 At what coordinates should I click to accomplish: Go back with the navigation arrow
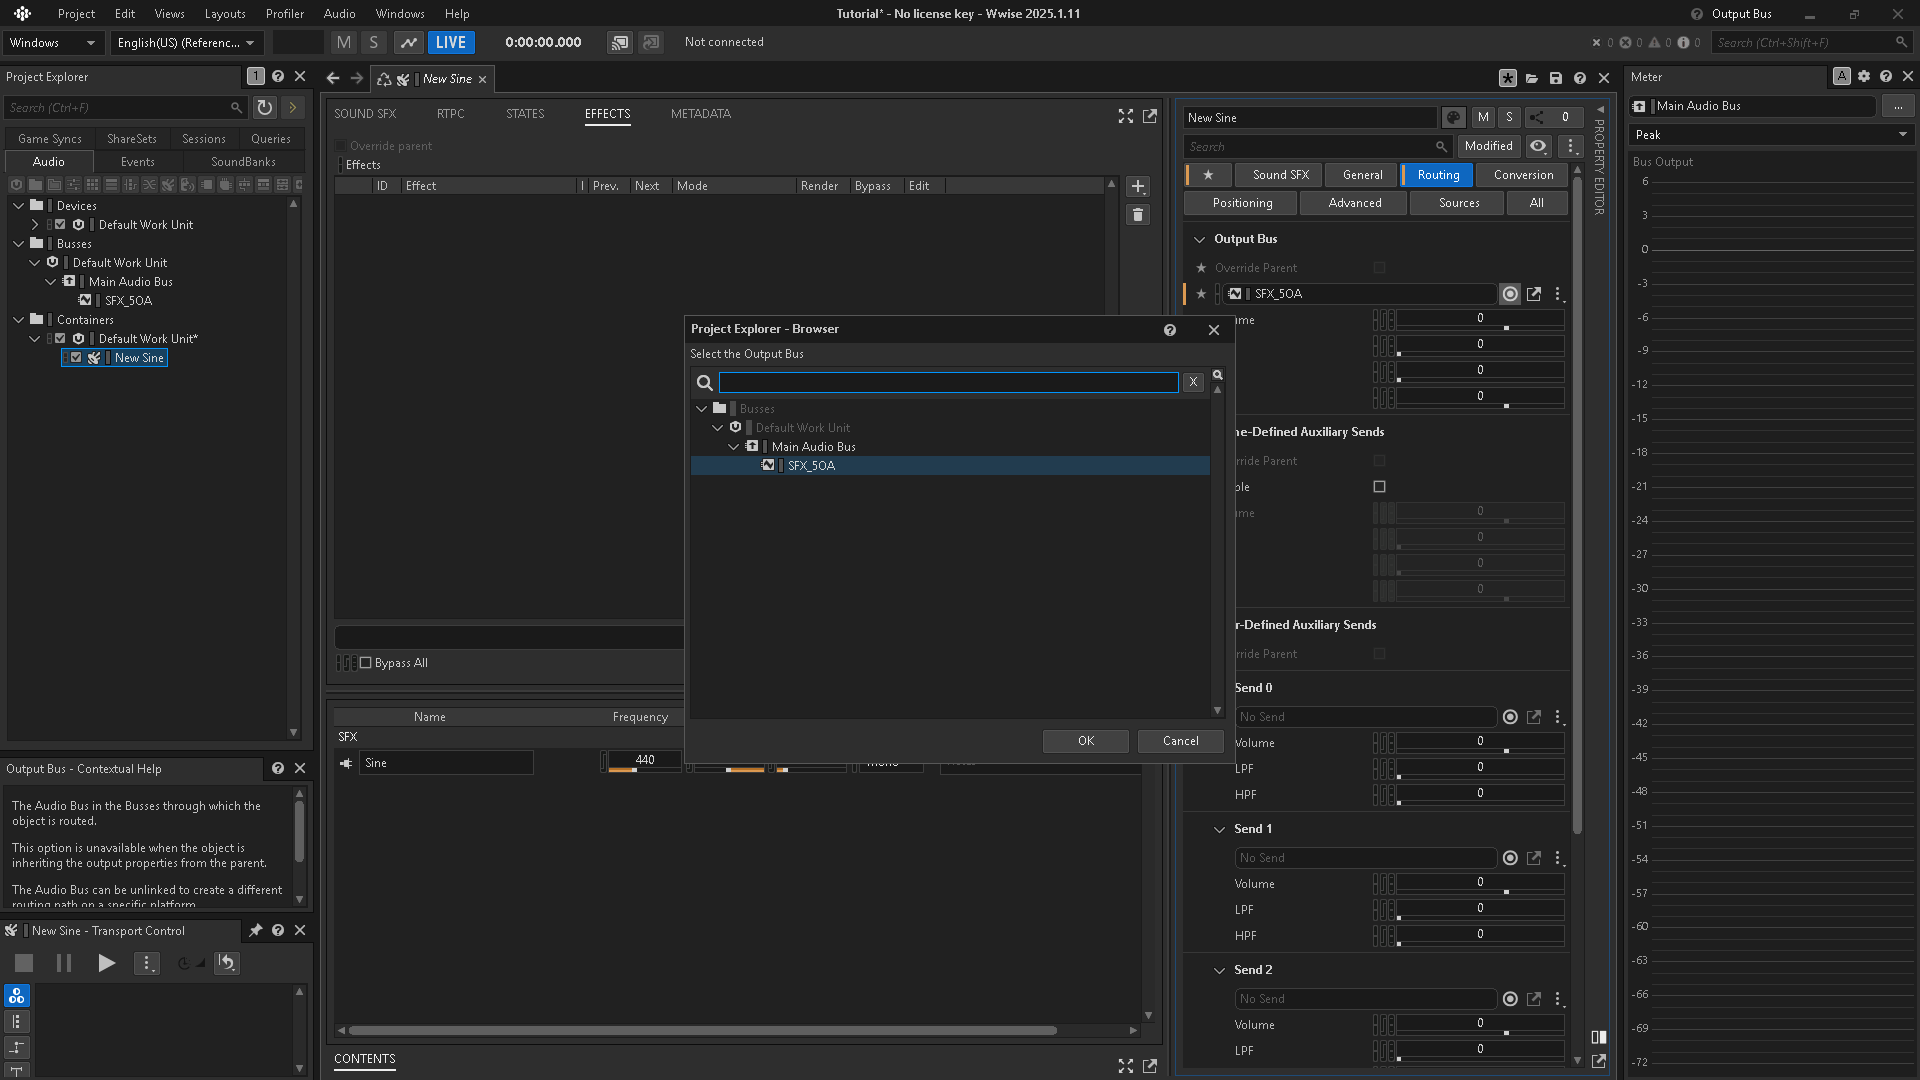(333, 78)
